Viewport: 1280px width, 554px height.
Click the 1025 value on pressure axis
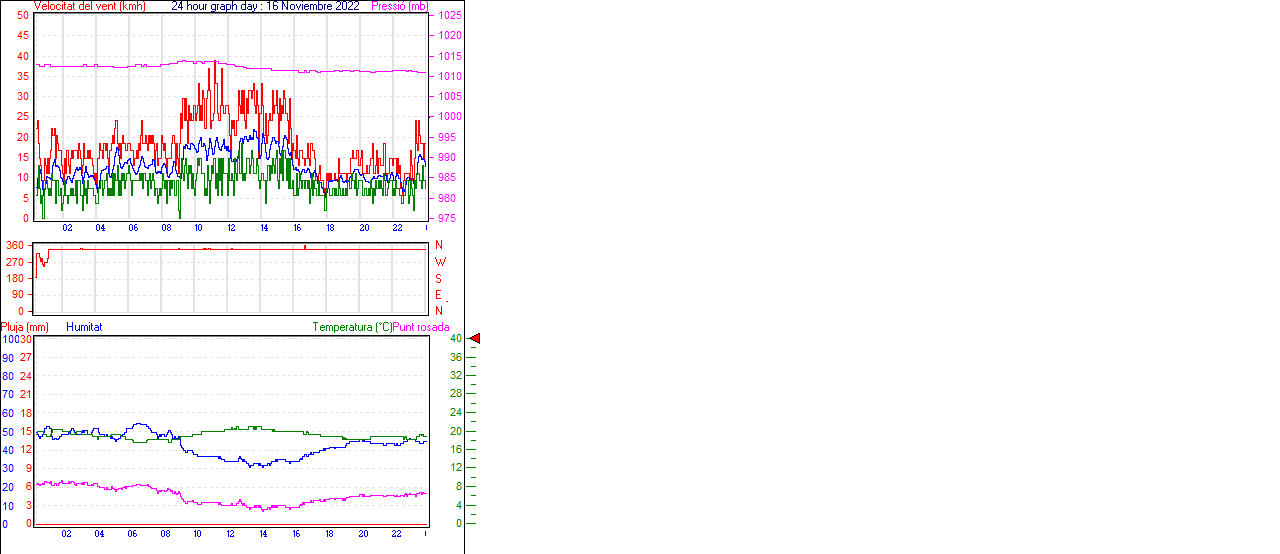(x=450, y=16)
